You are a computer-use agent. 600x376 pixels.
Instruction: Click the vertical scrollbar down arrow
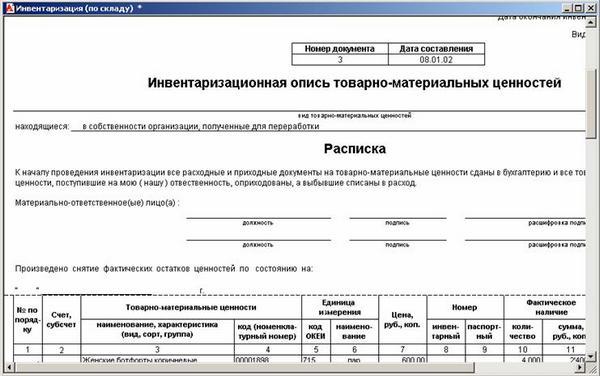591,356
